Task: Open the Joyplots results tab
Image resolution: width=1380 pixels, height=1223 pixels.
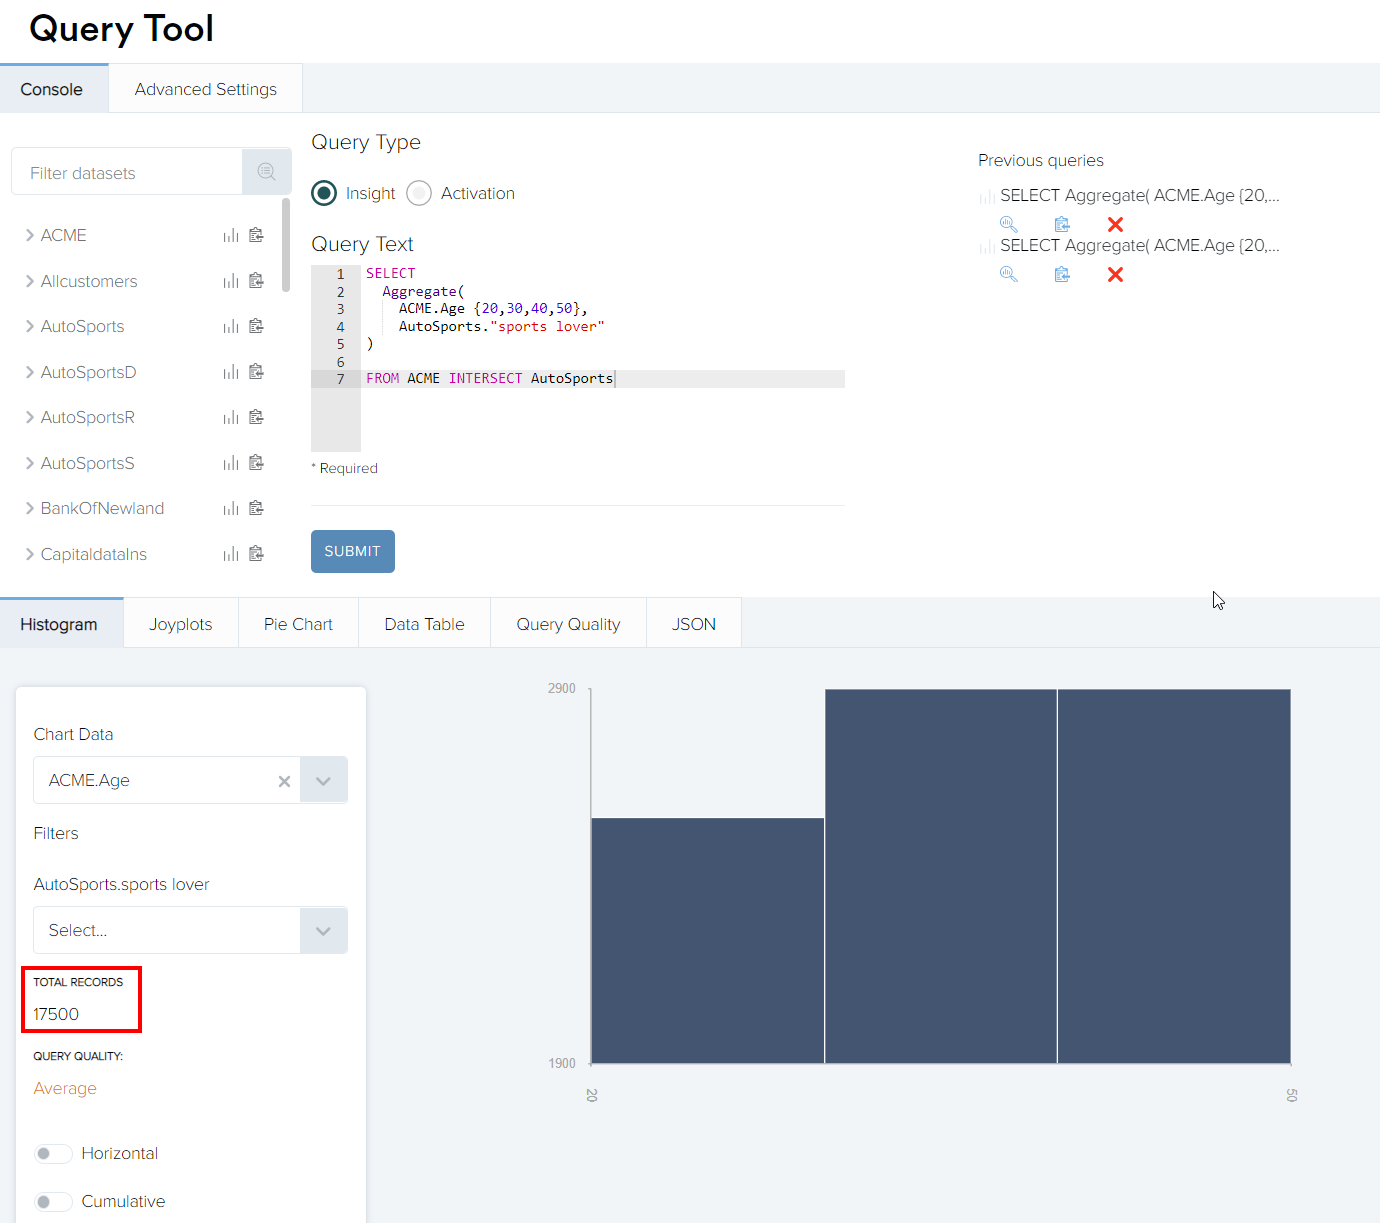Action: (181, 624)
